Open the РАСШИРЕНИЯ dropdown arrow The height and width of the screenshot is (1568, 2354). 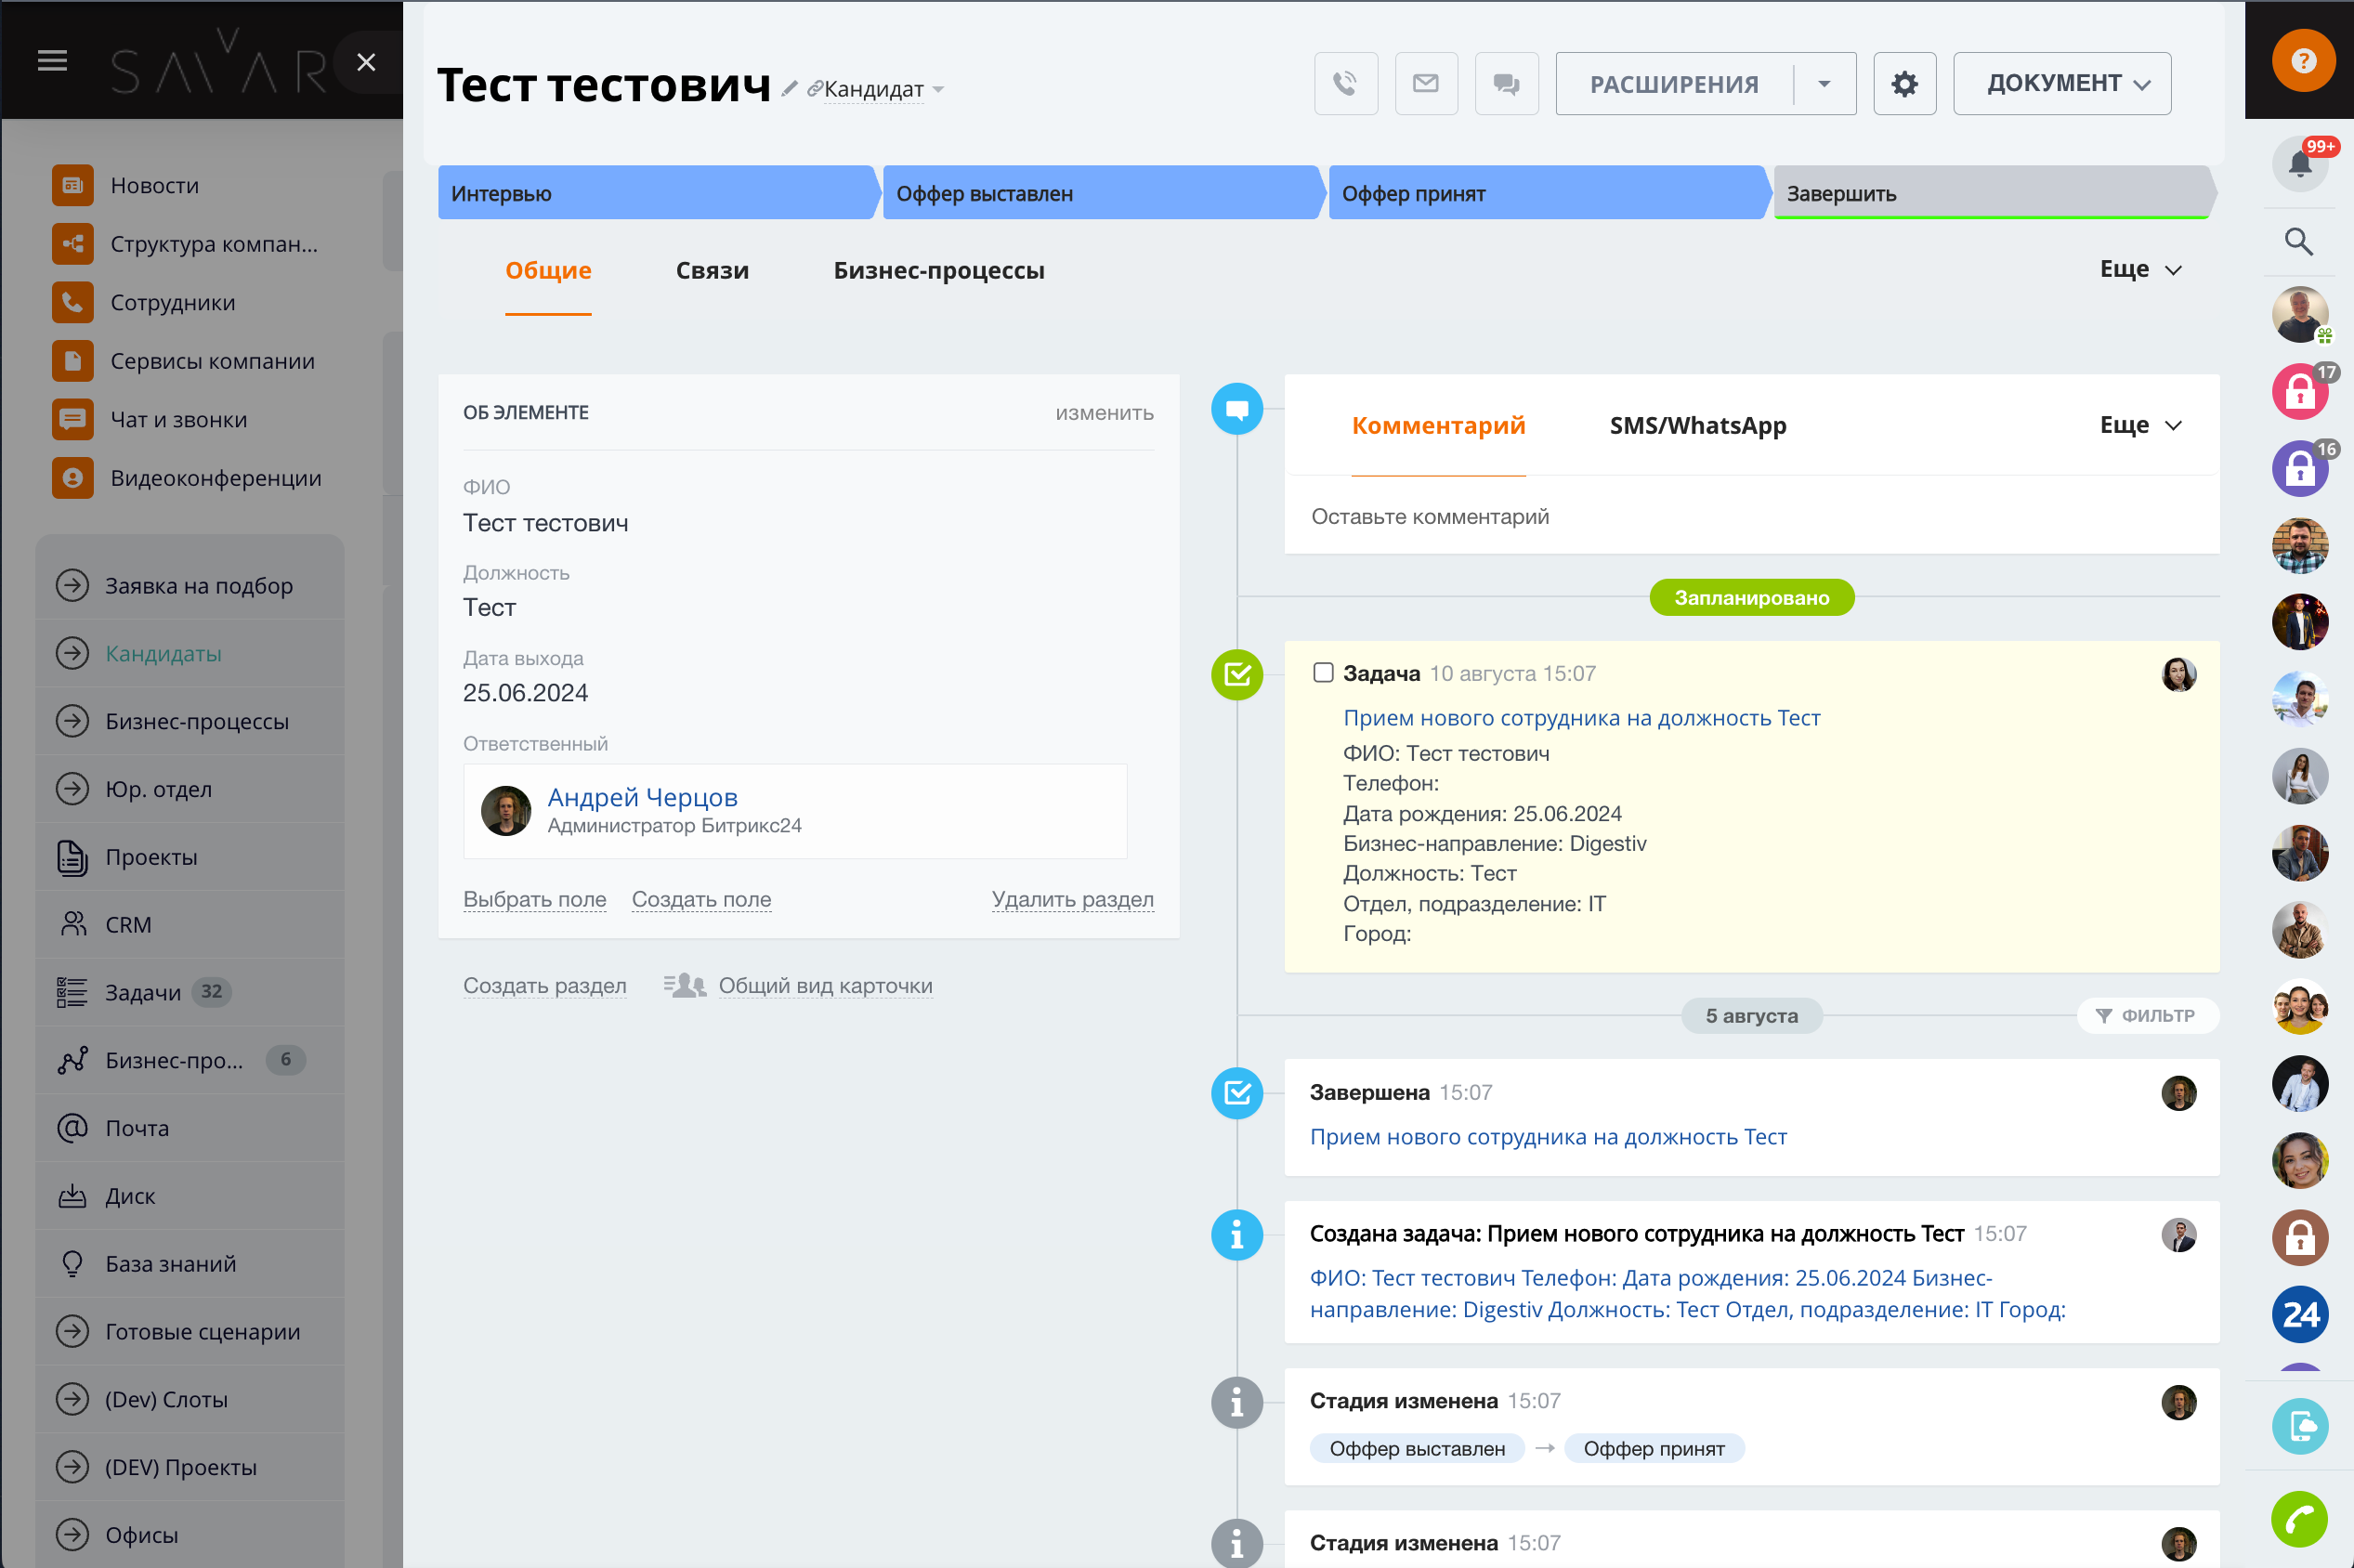coord(1823,84)
